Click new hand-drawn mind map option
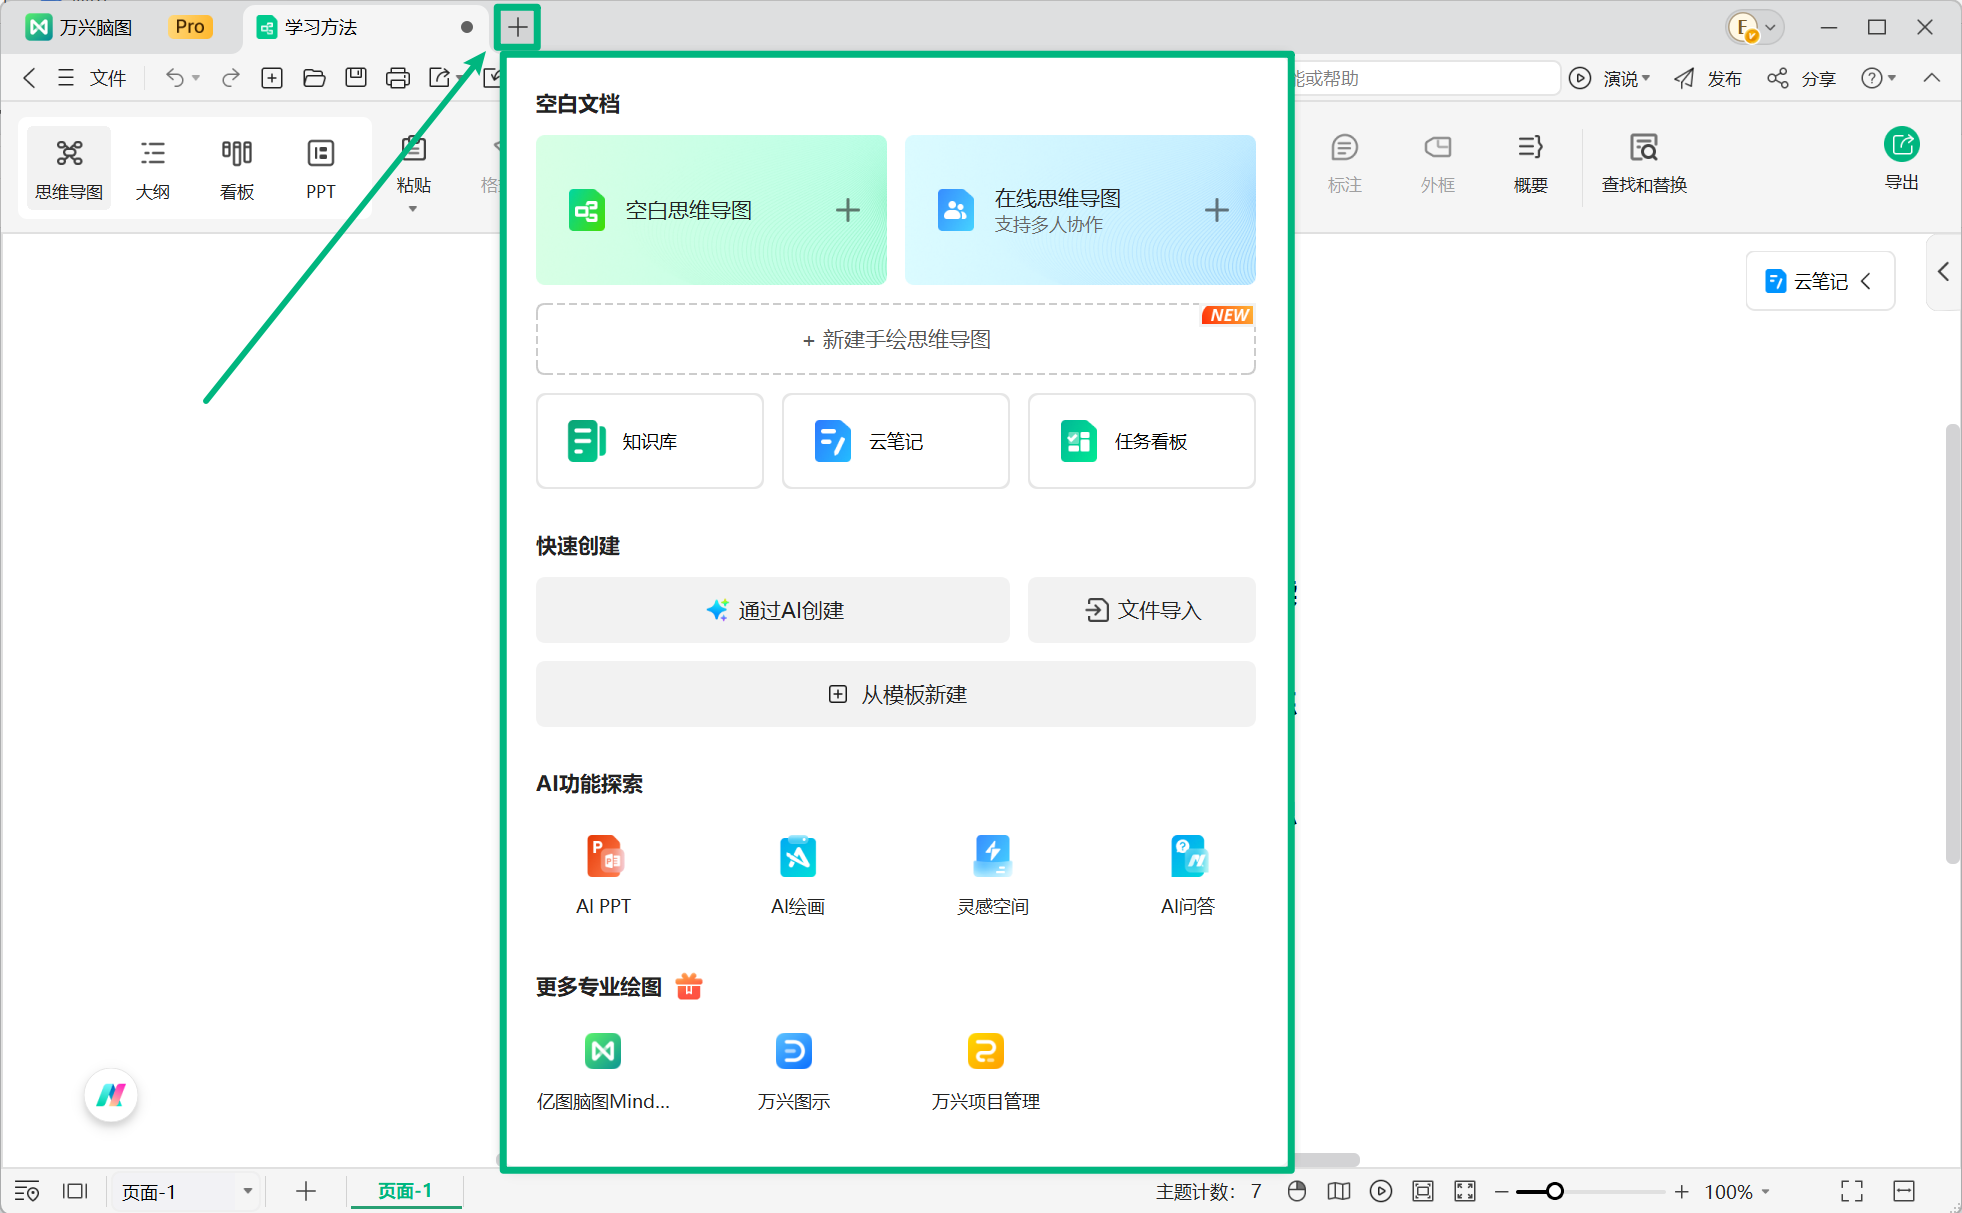 click(x=895, y=340)
